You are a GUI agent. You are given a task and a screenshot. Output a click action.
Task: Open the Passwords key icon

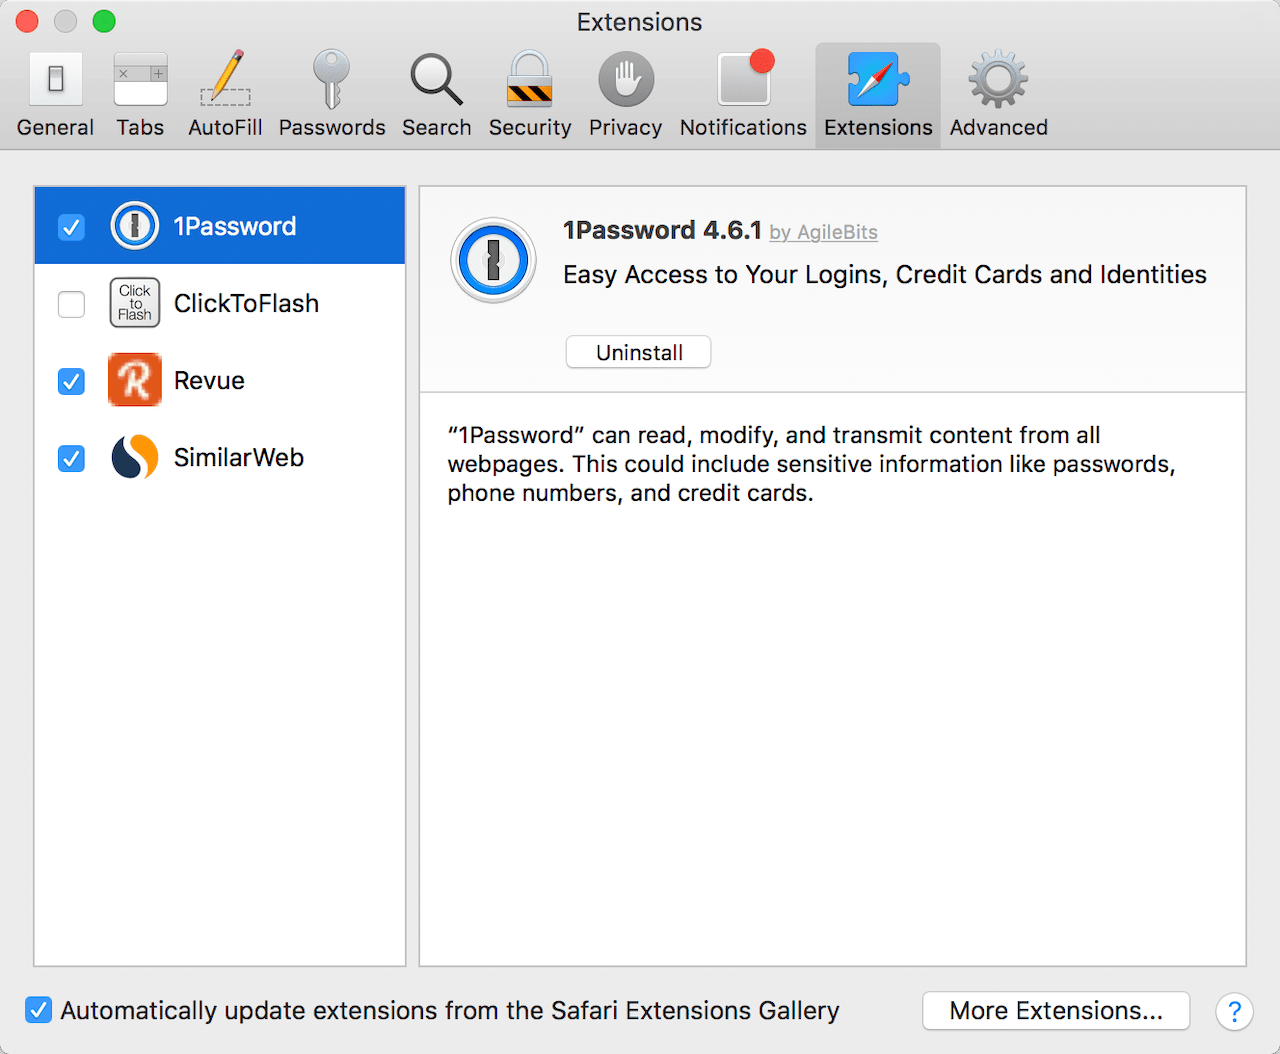(332, 96)
